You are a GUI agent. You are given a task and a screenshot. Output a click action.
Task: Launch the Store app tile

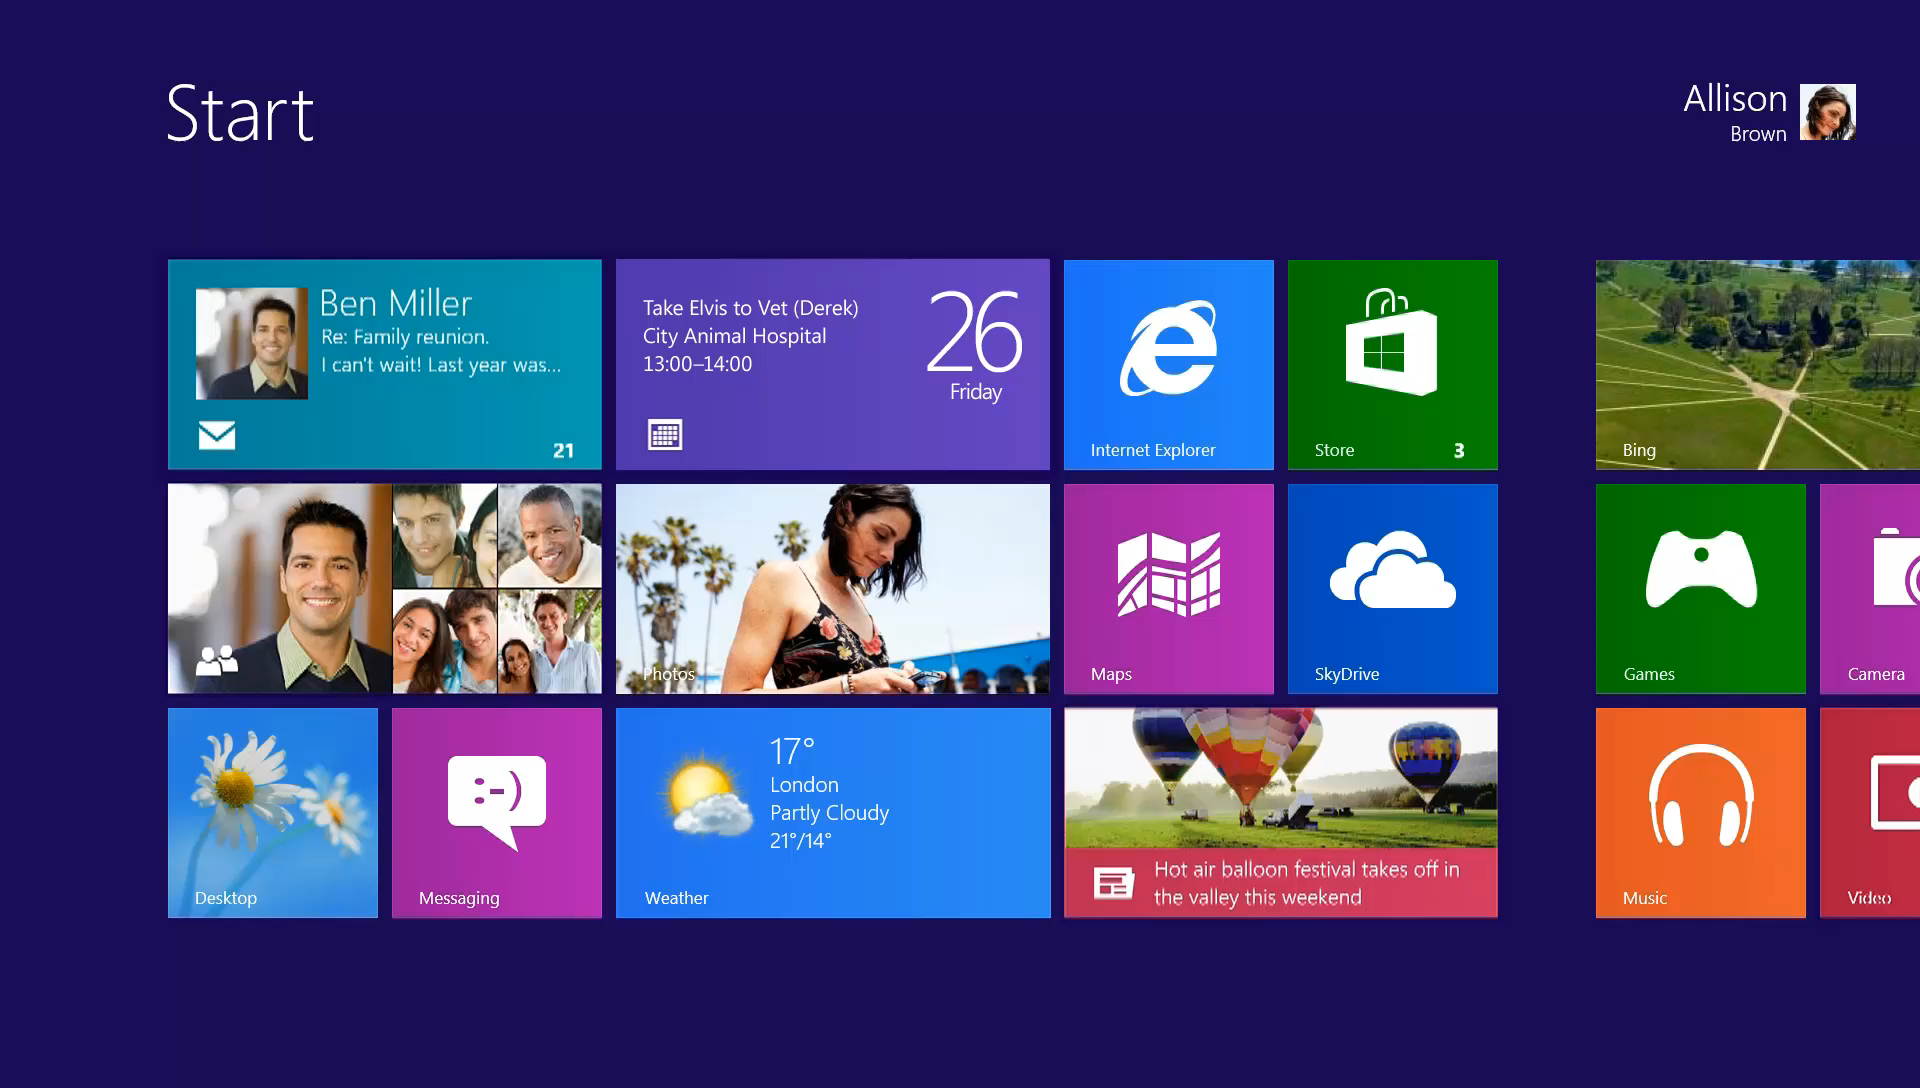pos(1392,364)
